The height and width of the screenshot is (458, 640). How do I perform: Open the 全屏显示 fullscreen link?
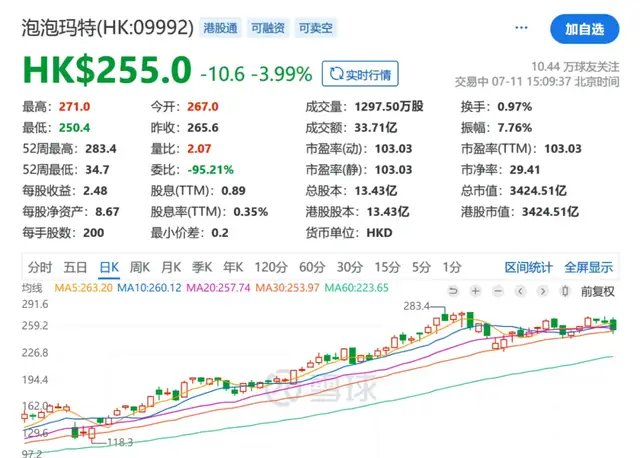[x=589, y=267]
